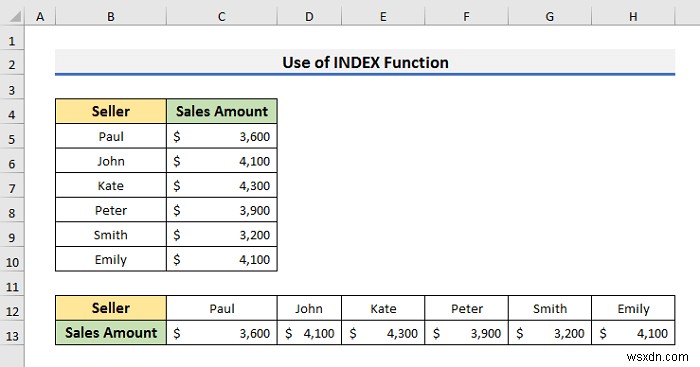Select the Sales Amount header in cell C4

[221, 111]
